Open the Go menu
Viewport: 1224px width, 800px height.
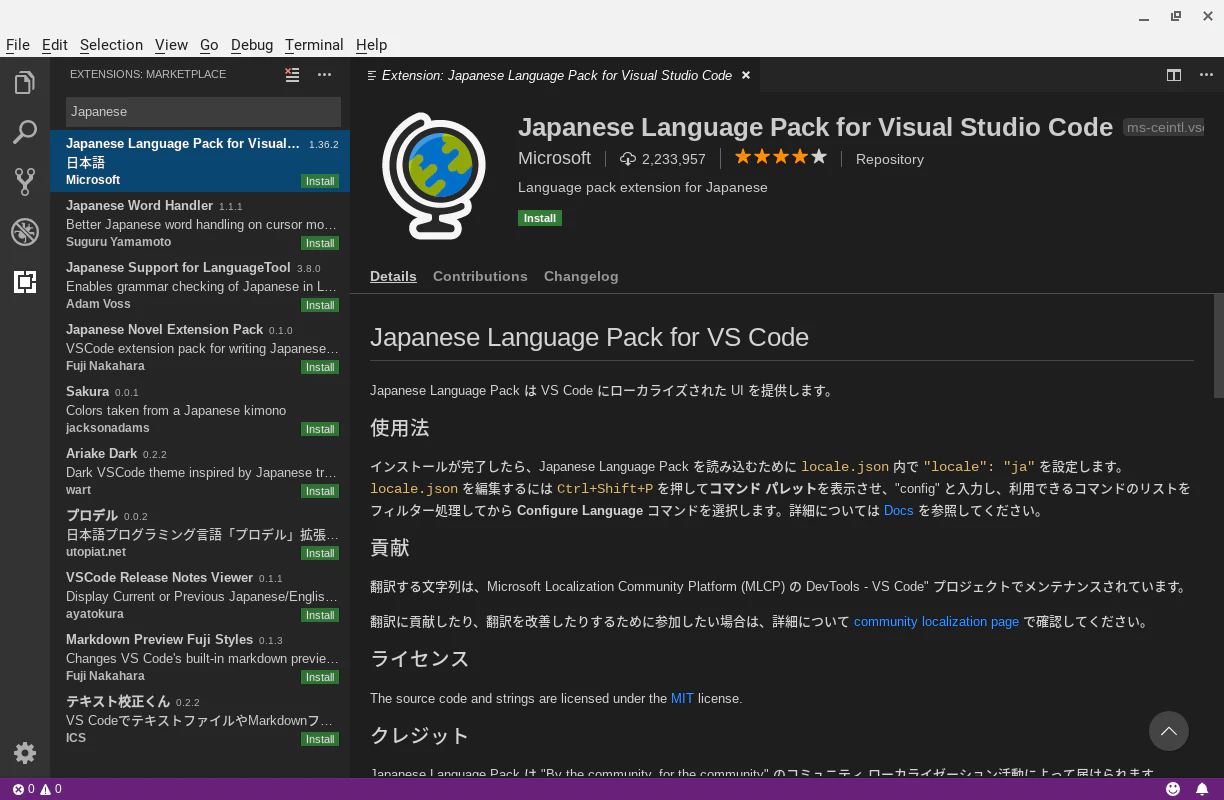[209, 45]
